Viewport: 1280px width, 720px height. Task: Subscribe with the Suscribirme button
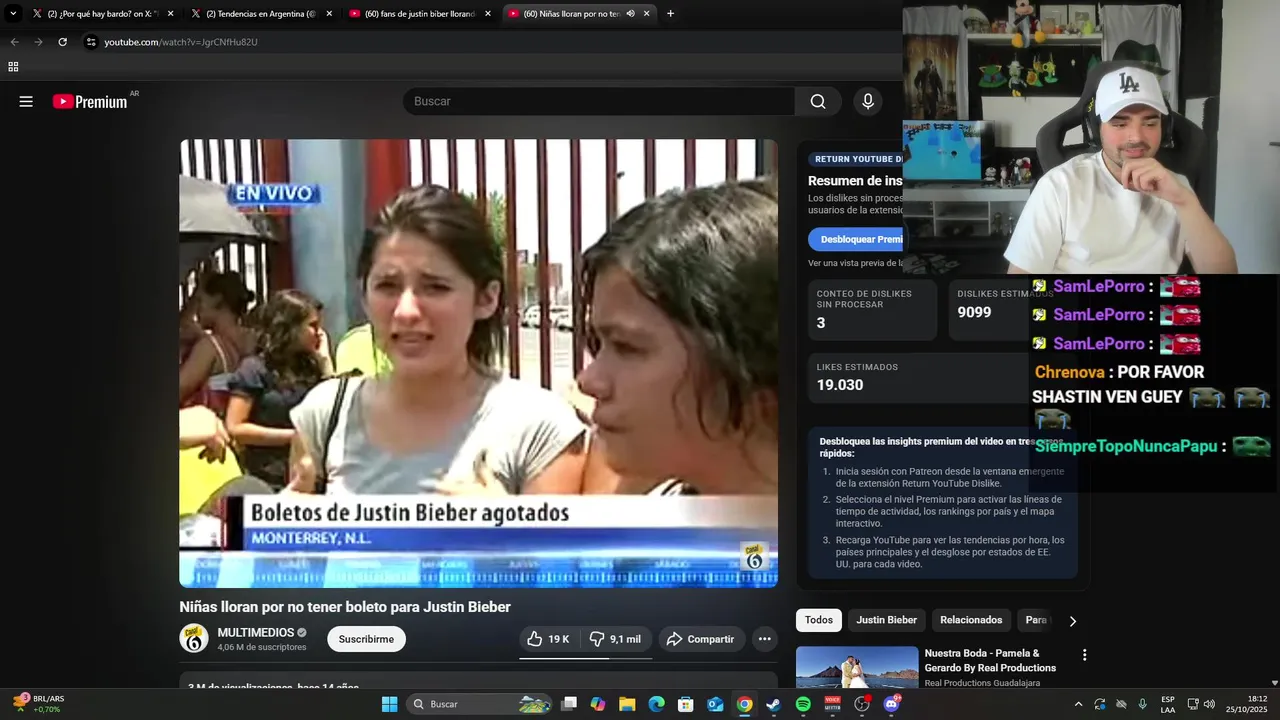366,639
